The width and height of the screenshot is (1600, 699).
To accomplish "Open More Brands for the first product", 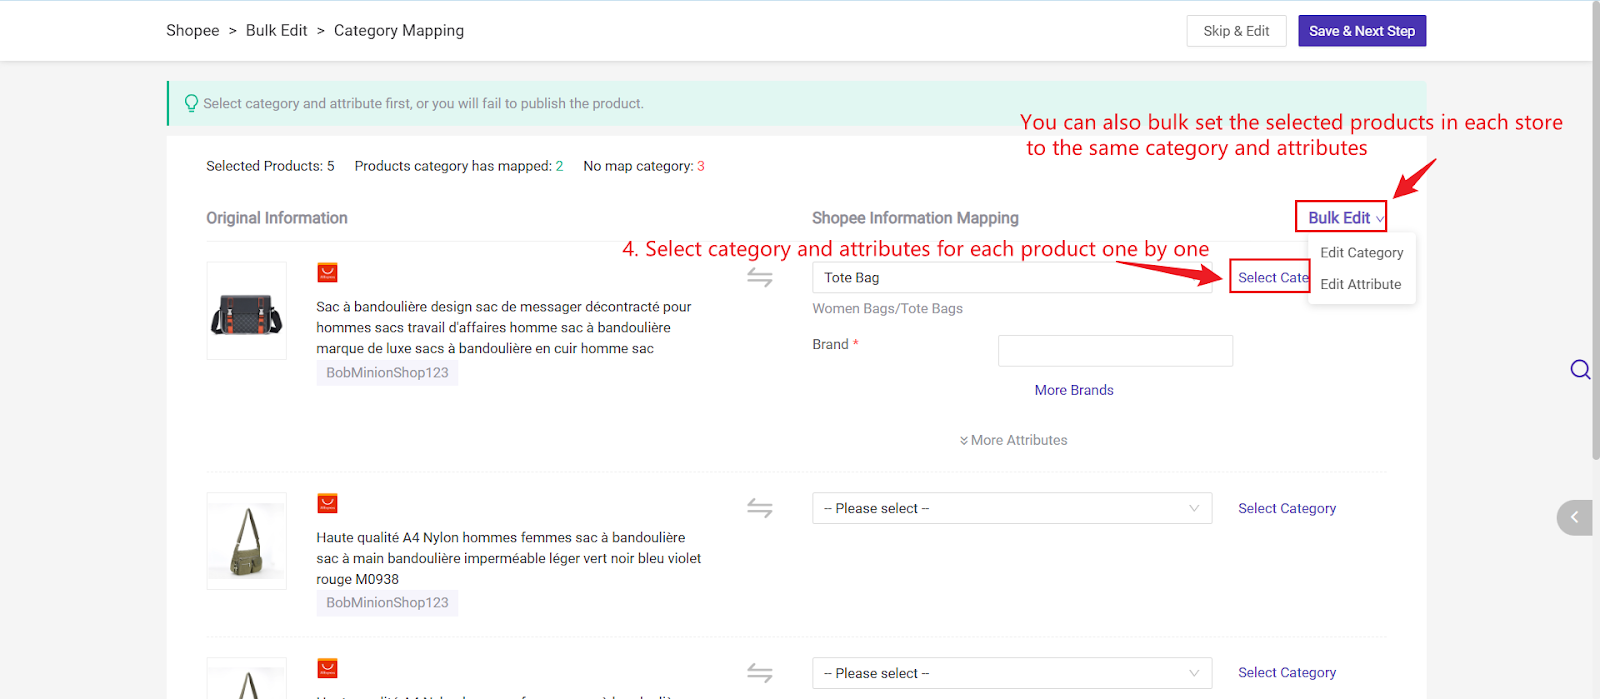I will (1073, 389).
